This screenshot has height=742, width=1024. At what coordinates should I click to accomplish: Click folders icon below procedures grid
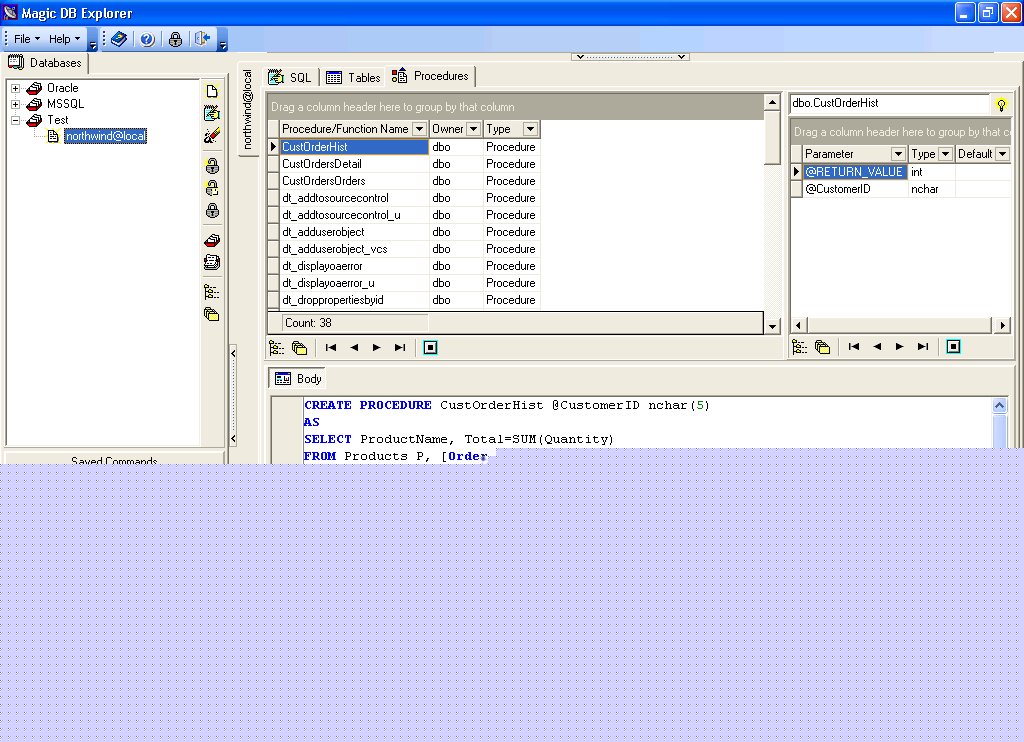[x=299, y=347]
